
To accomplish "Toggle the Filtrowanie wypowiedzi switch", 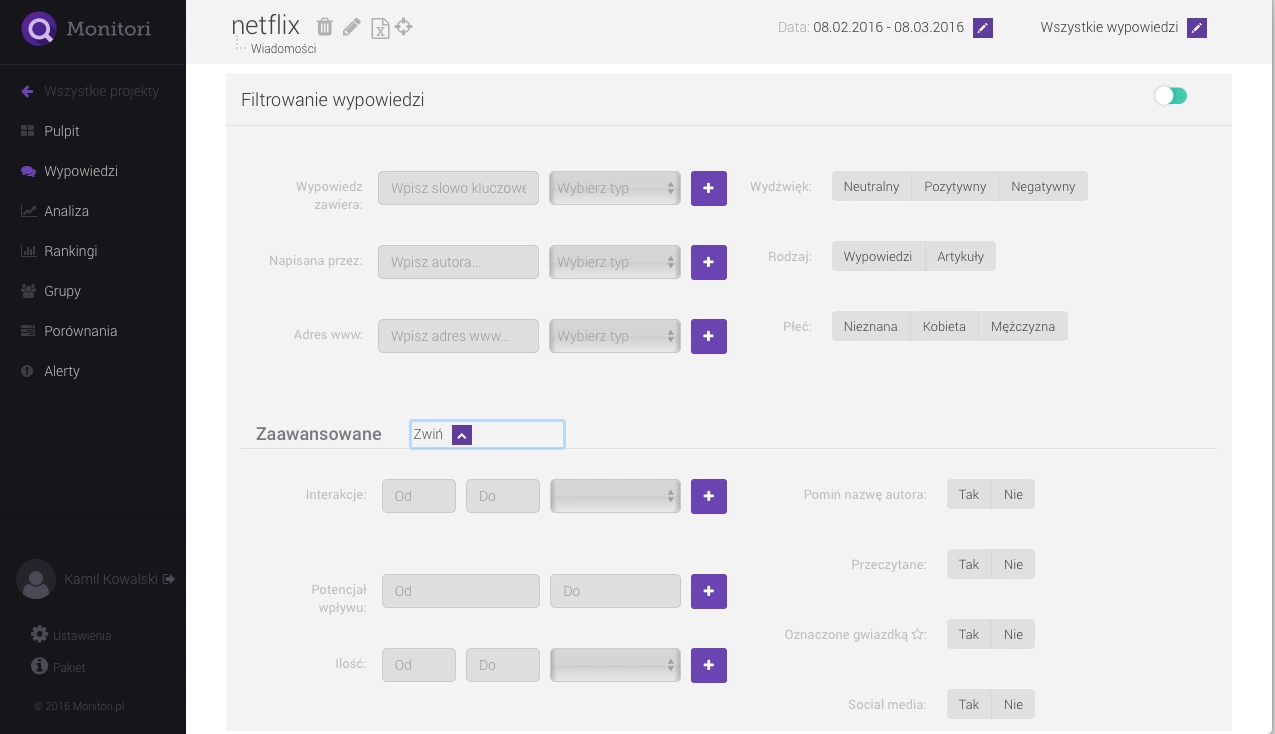I will coord(1170,96).
